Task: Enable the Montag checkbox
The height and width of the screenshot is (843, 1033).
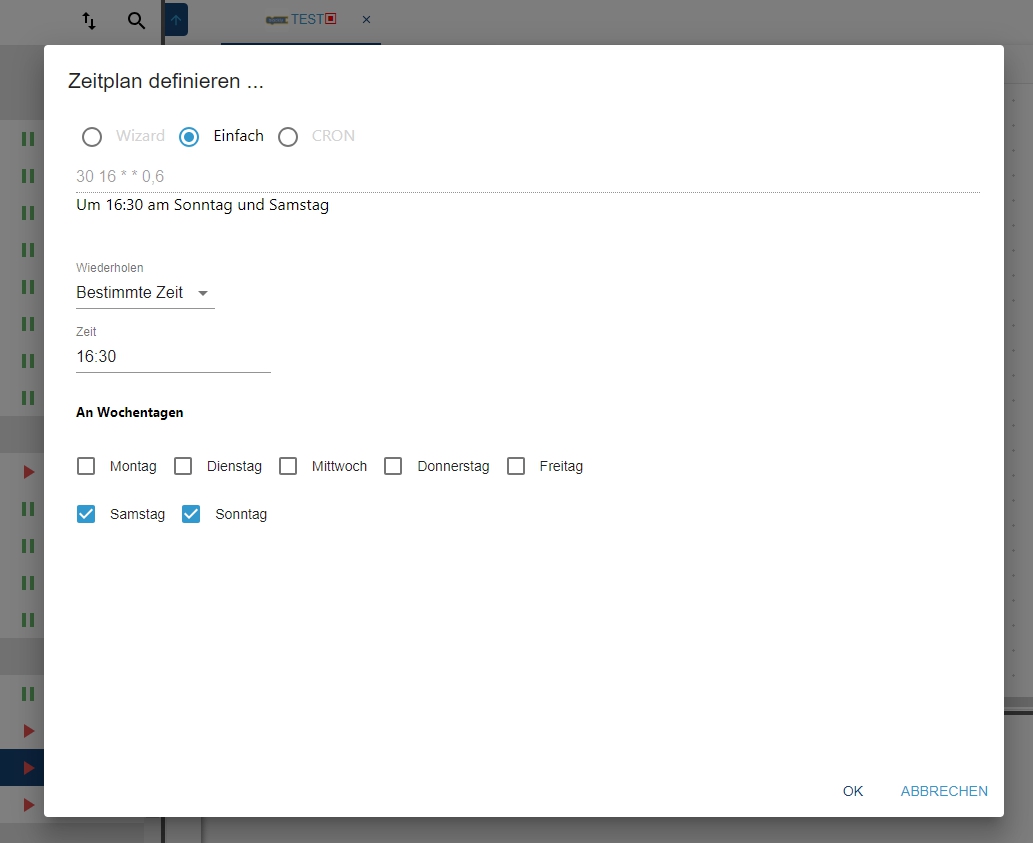Action: [86, 465]
